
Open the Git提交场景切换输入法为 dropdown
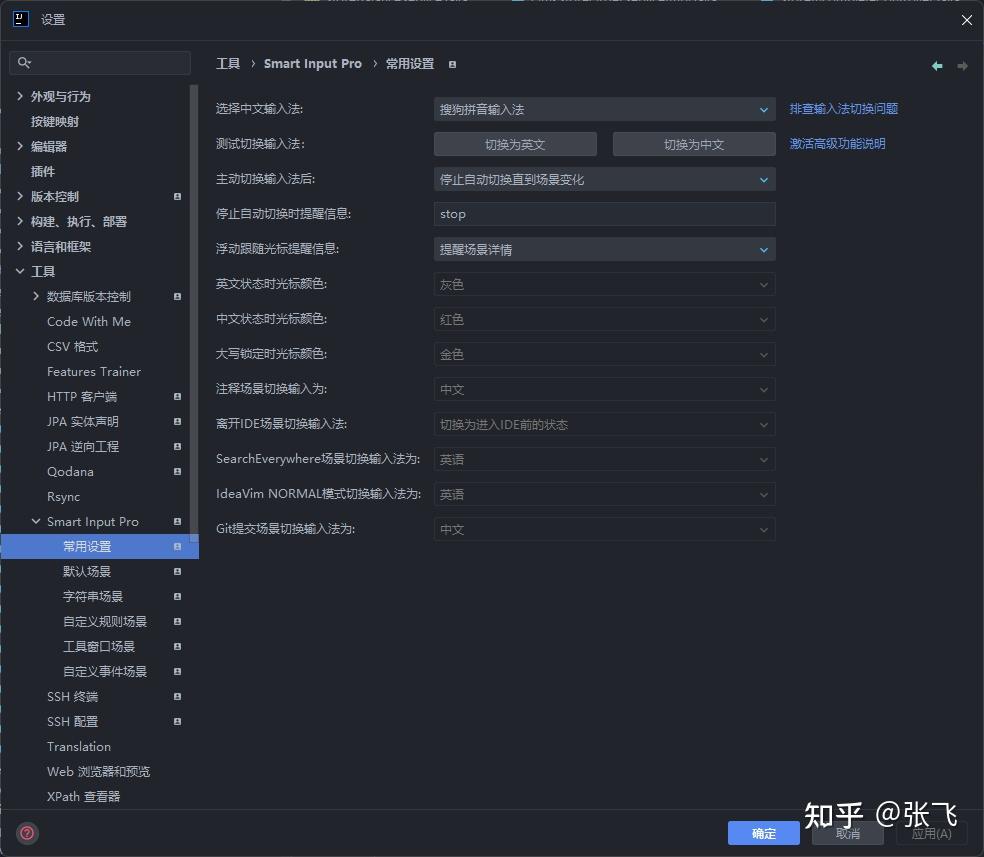click(x=604, y=529)
